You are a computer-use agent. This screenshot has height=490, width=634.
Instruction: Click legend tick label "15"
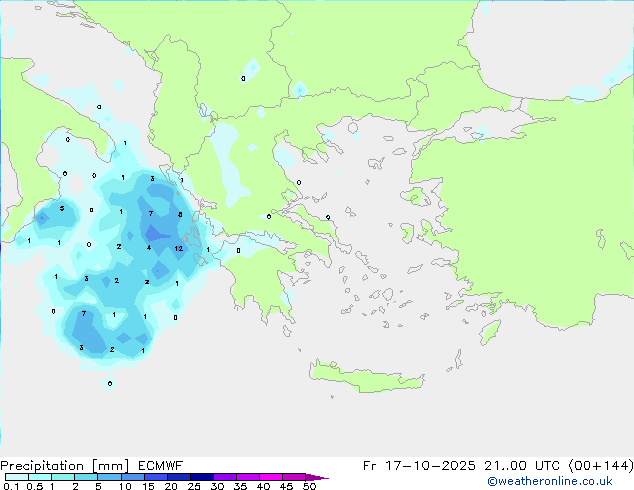click(x=148, y=486)
